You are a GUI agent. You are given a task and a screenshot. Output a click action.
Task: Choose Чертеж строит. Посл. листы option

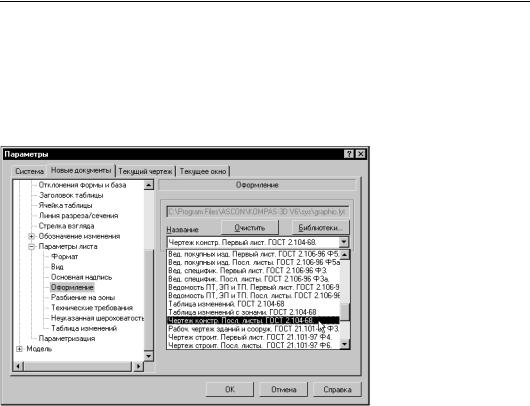(x=254, y=345)
